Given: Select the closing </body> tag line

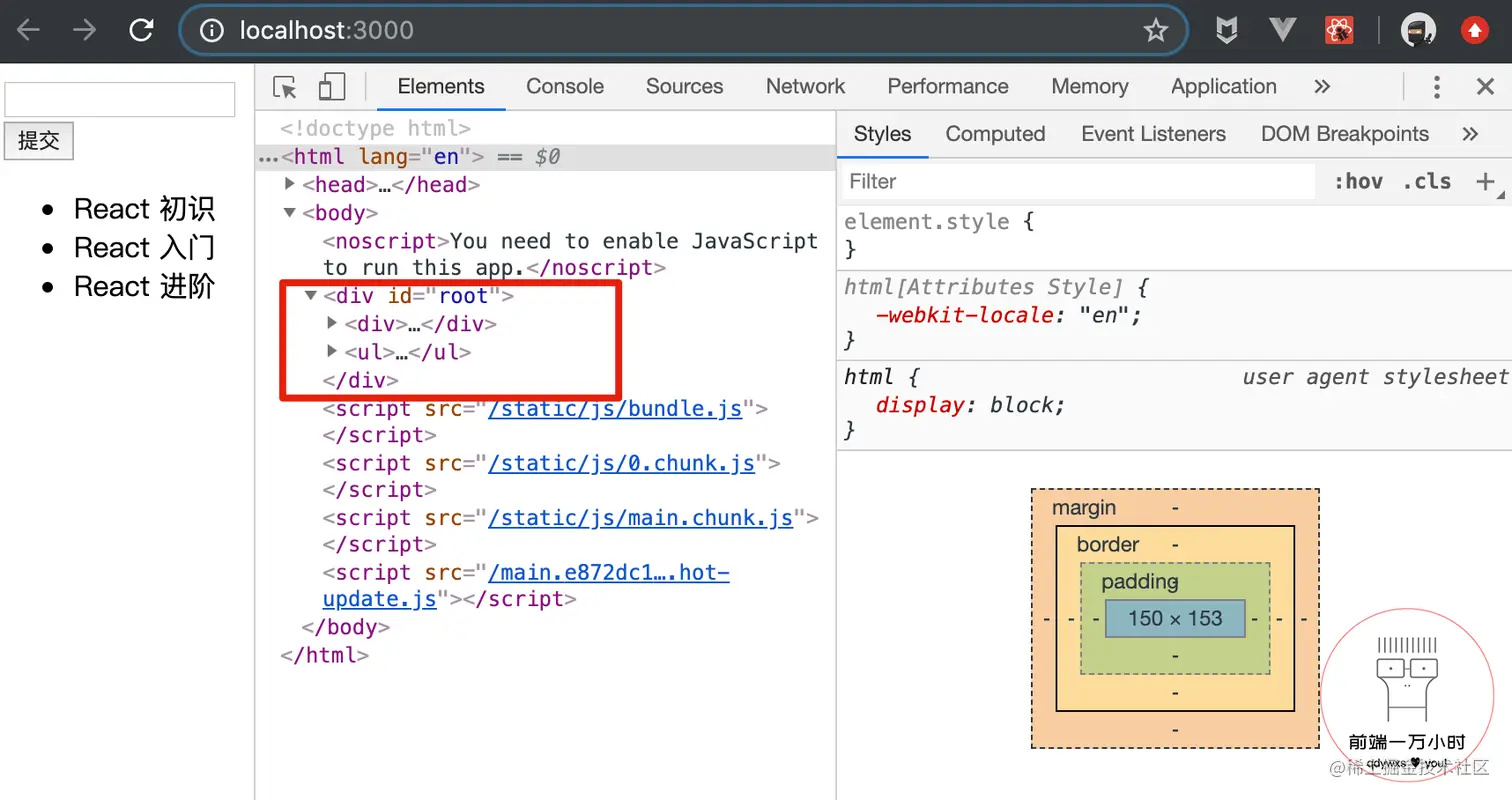Looking at the screenshot, I should [345, 628].
